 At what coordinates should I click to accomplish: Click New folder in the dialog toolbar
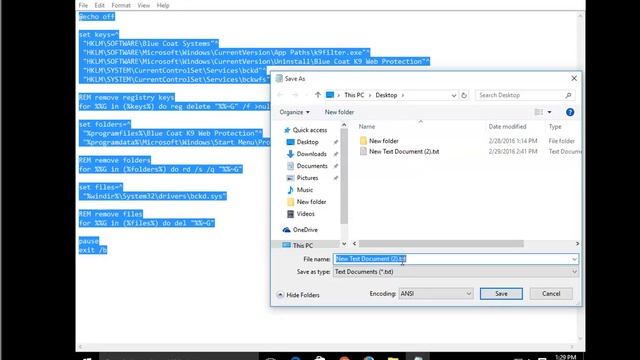(339, 112)
